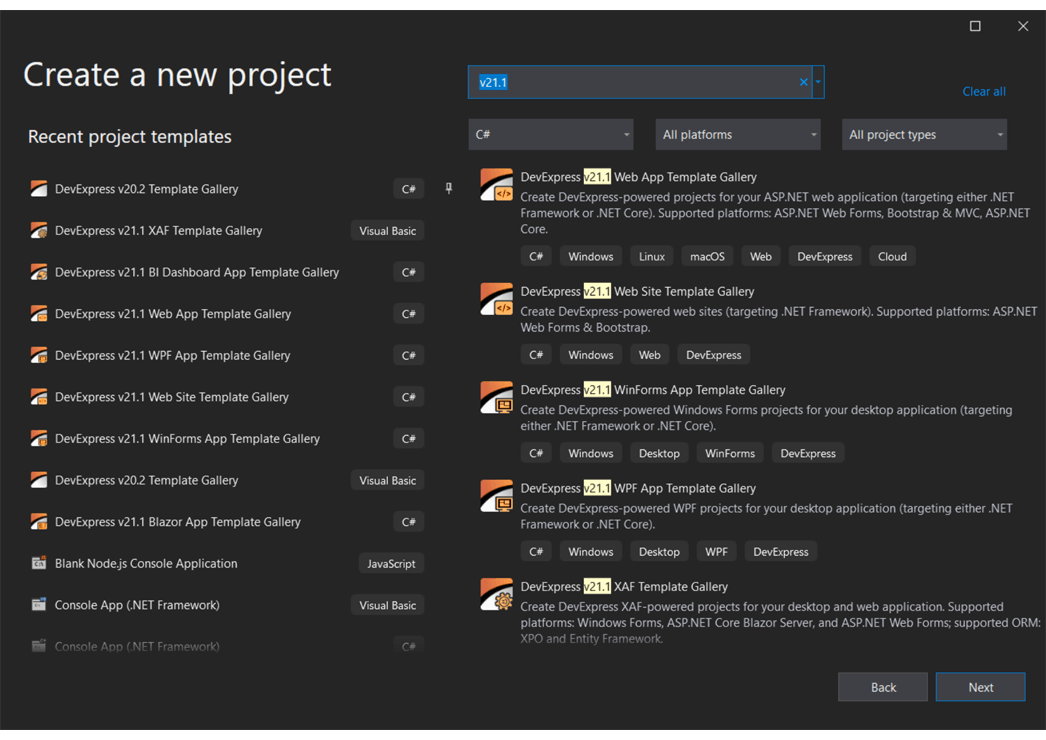The width and height of the screenshot is (1046, 740).
Task: Toggle the Linux platform tag filter
Action: tap(651, 256)
